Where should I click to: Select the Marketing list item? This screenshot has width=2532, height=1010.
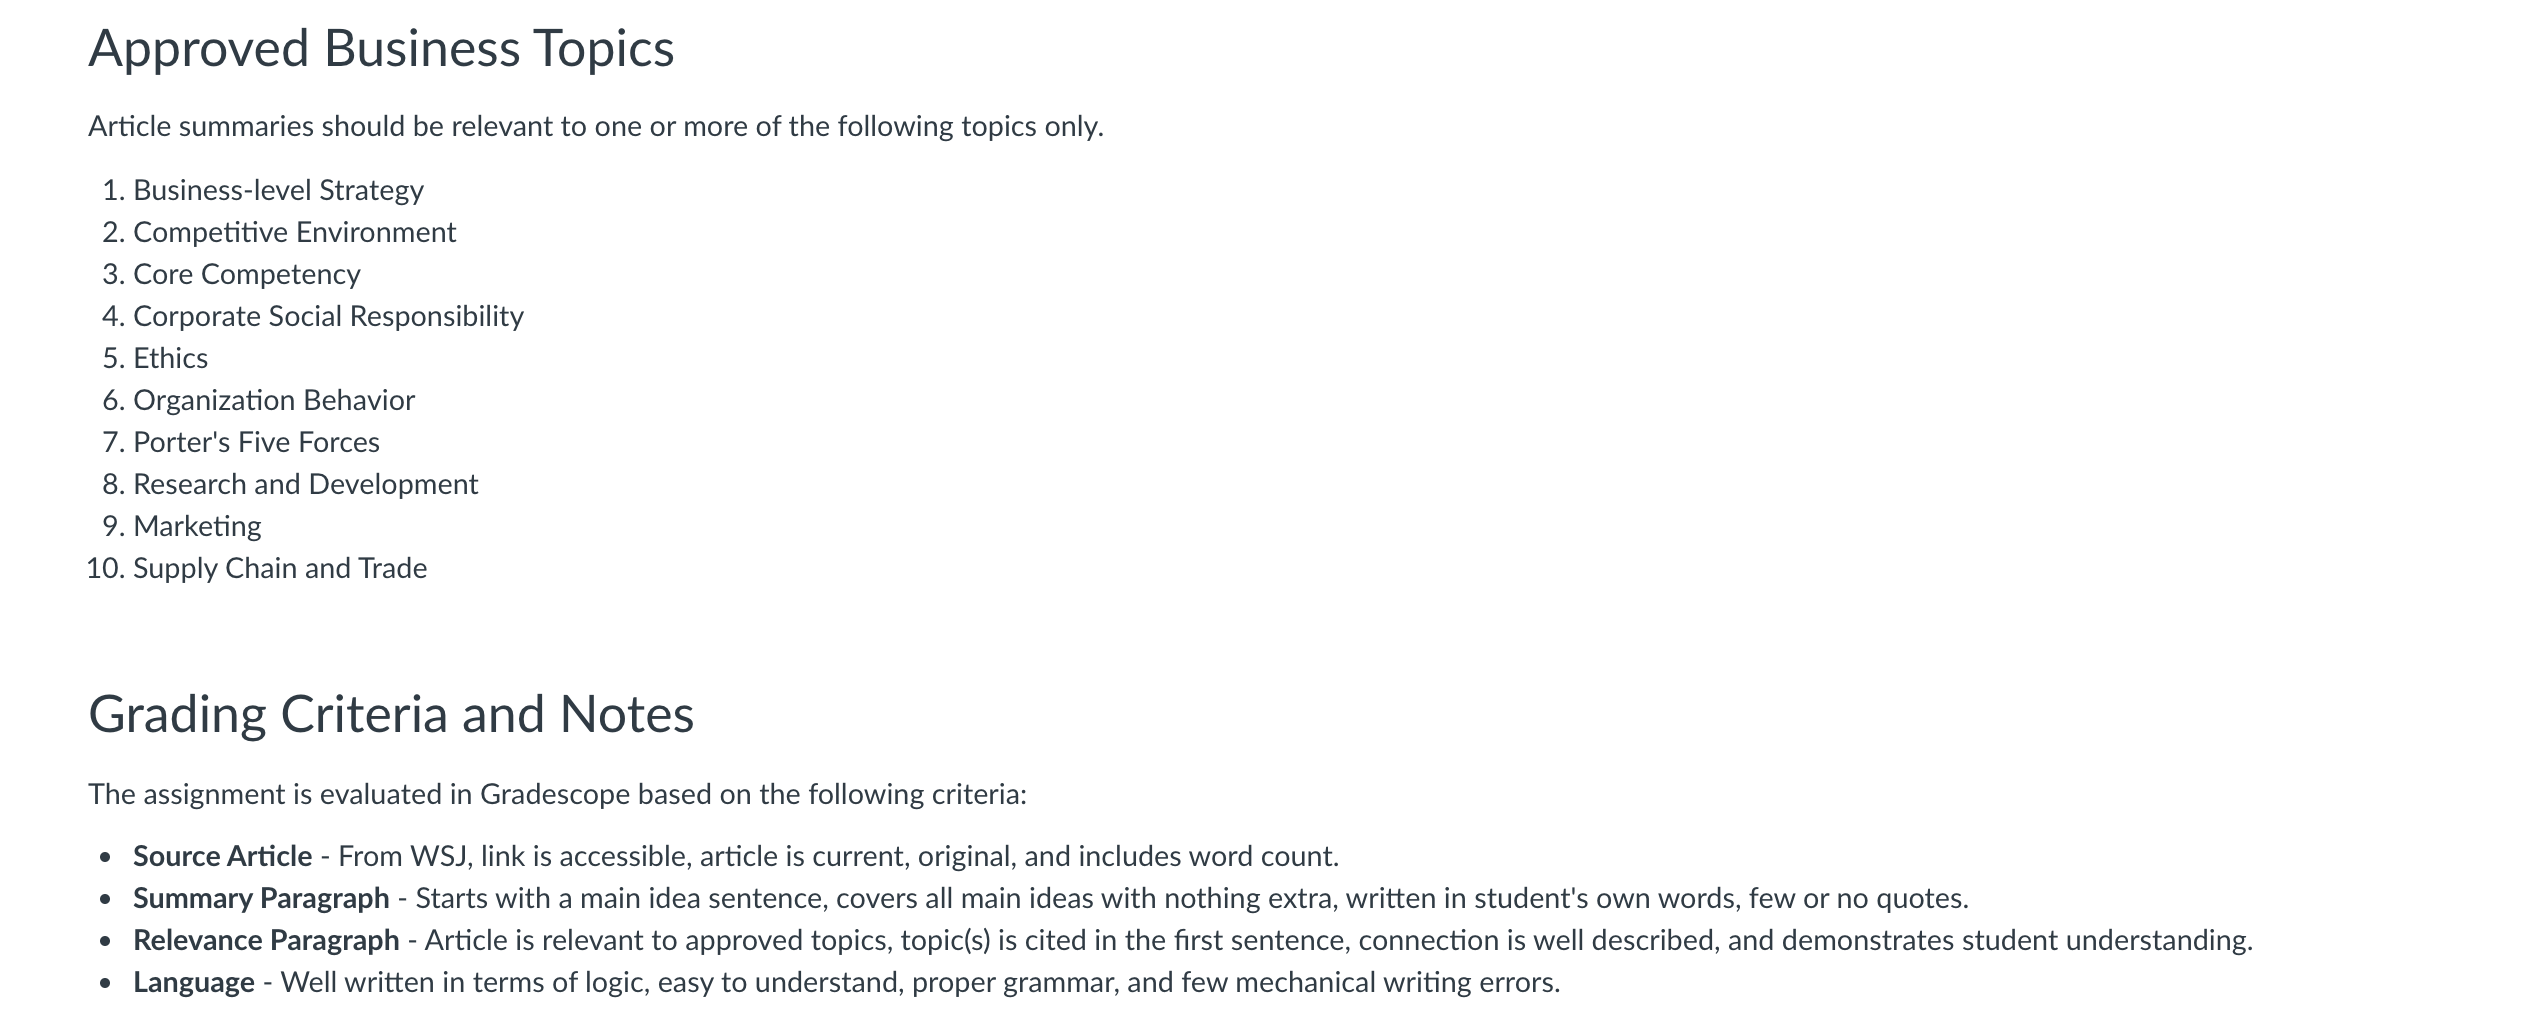tap(197, 526)
